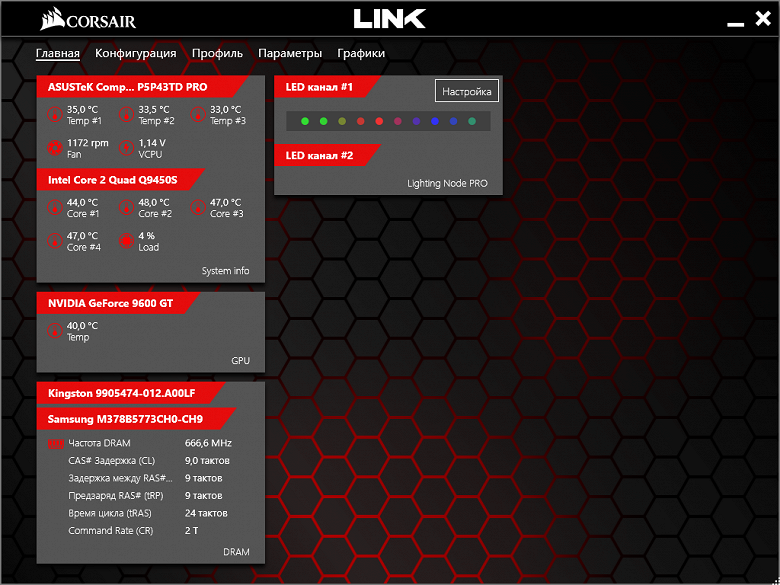The width and height of the screenshot is (780, 585).
Task: Click the 1,14 V VCPU value
Action: [152, 143]
